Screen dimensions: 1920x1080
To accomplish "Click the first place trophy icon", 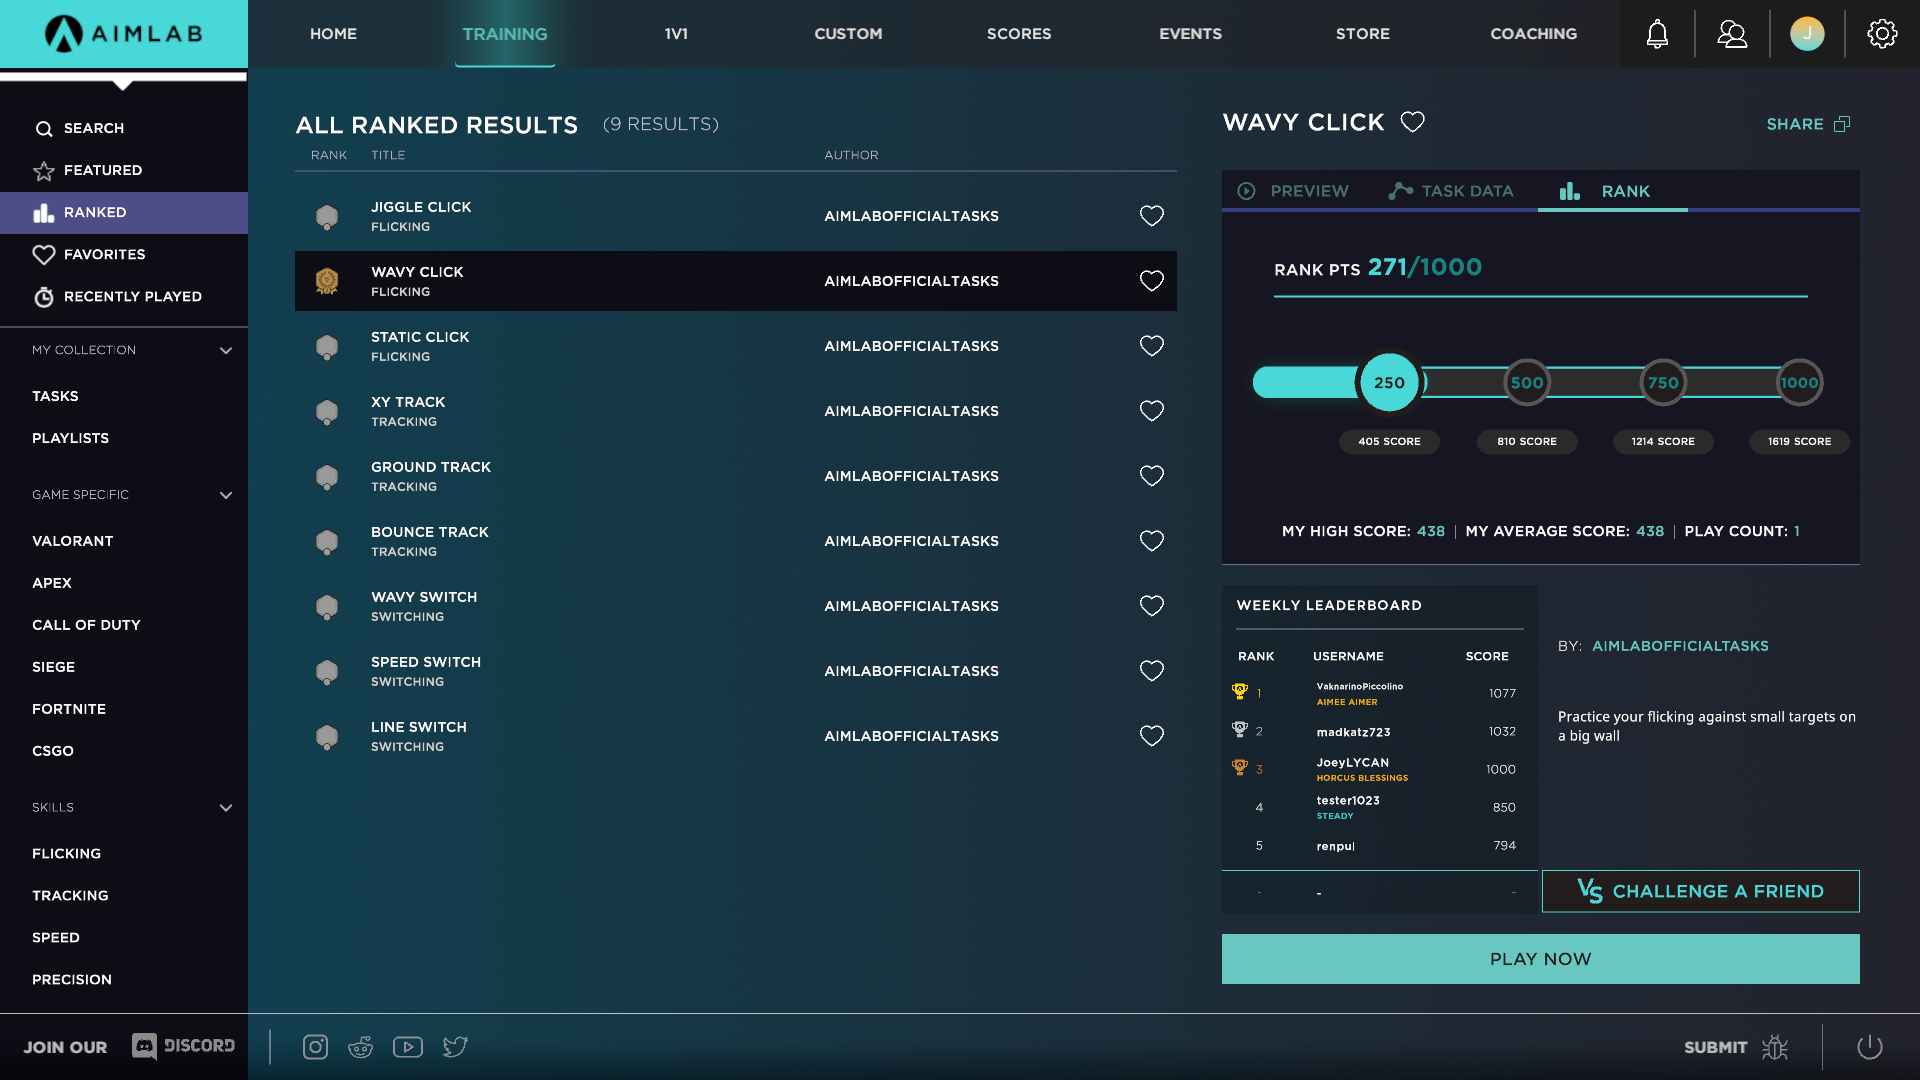I will coord(1240,691).
